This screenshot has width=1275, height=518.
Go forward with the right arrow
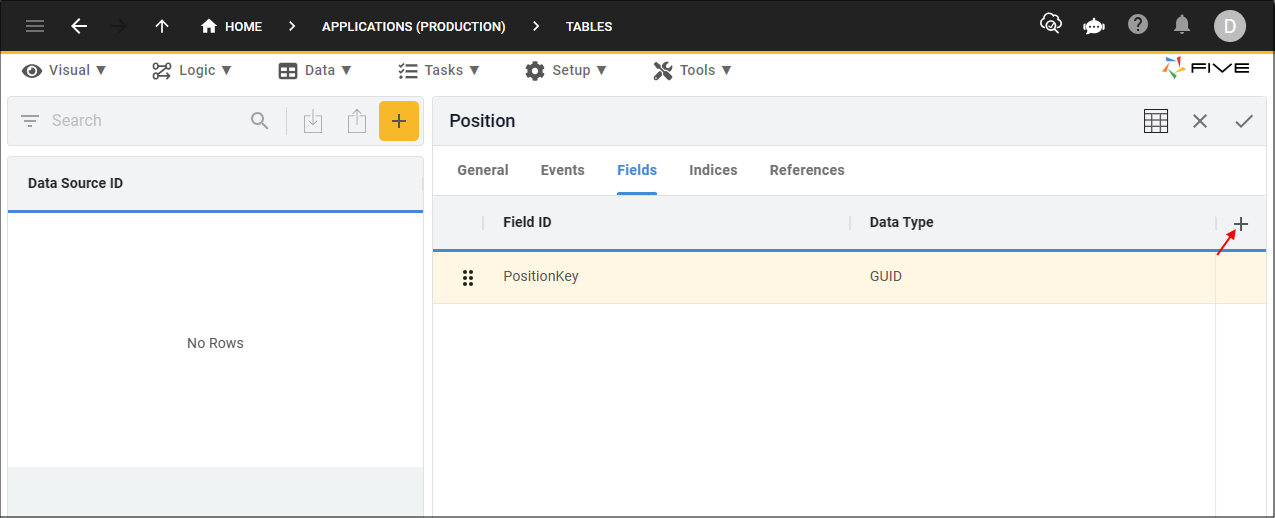coord(119,27)
